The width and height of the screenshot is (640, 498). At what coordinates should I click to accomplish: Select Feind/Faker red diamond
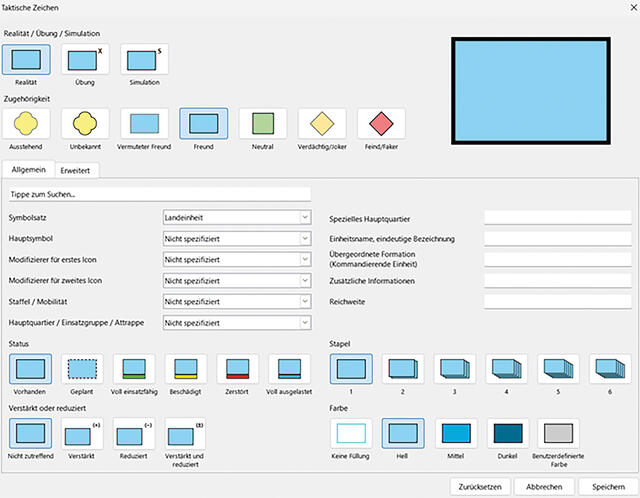pyautogui.click(x=381, y=123)
